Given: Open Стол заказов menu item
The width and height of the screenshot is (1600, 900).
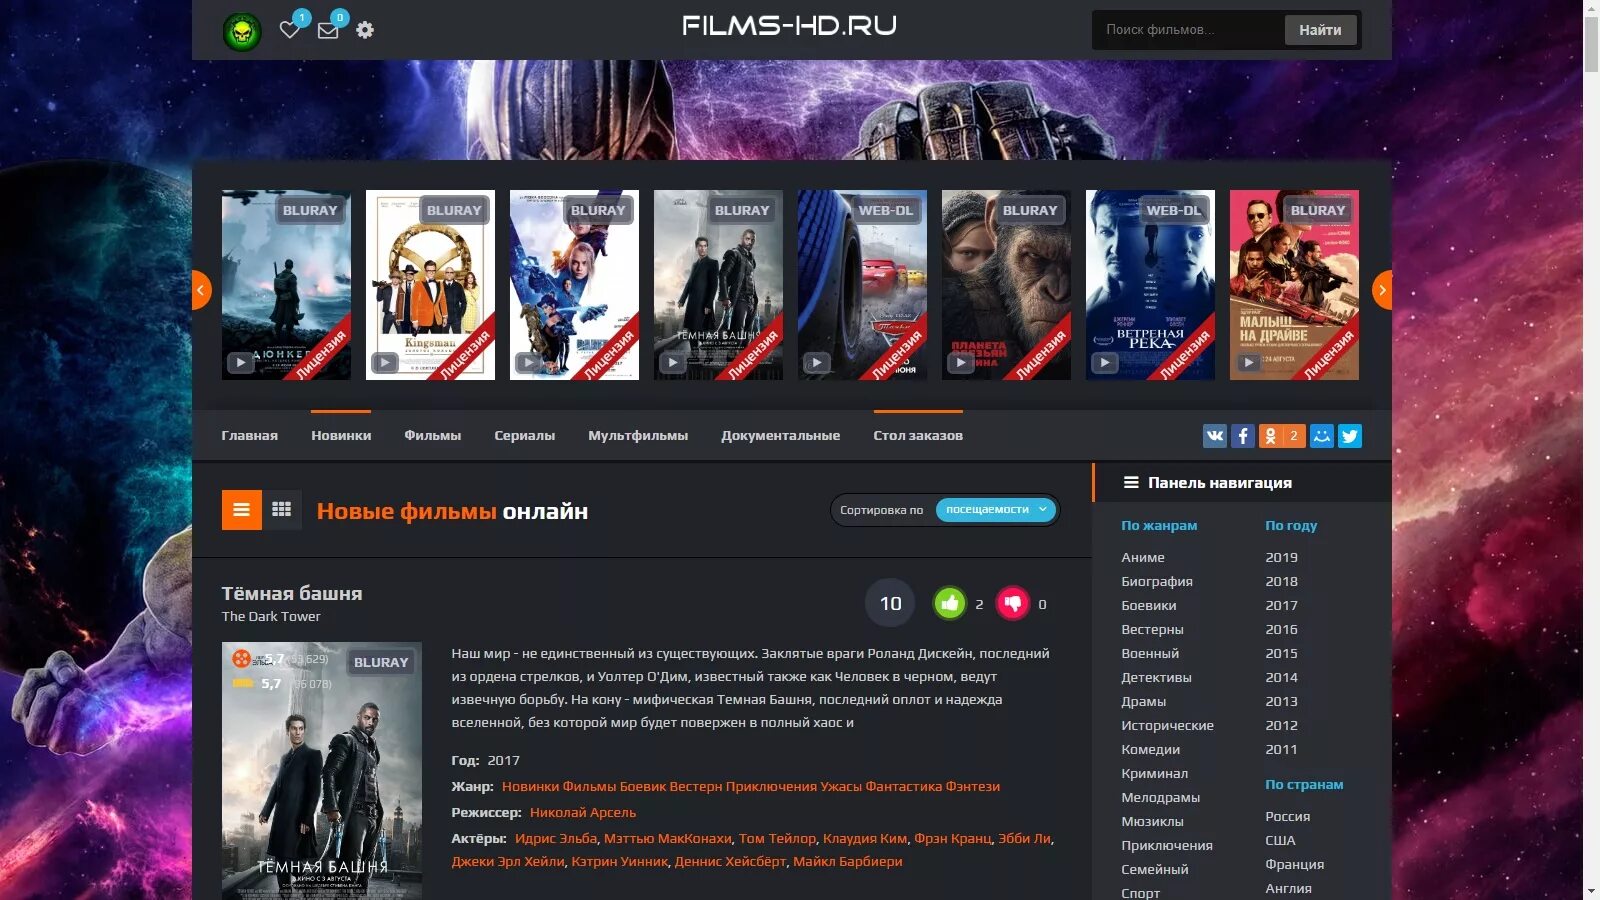Looking at the screenshot, I should tap(918, 436).
